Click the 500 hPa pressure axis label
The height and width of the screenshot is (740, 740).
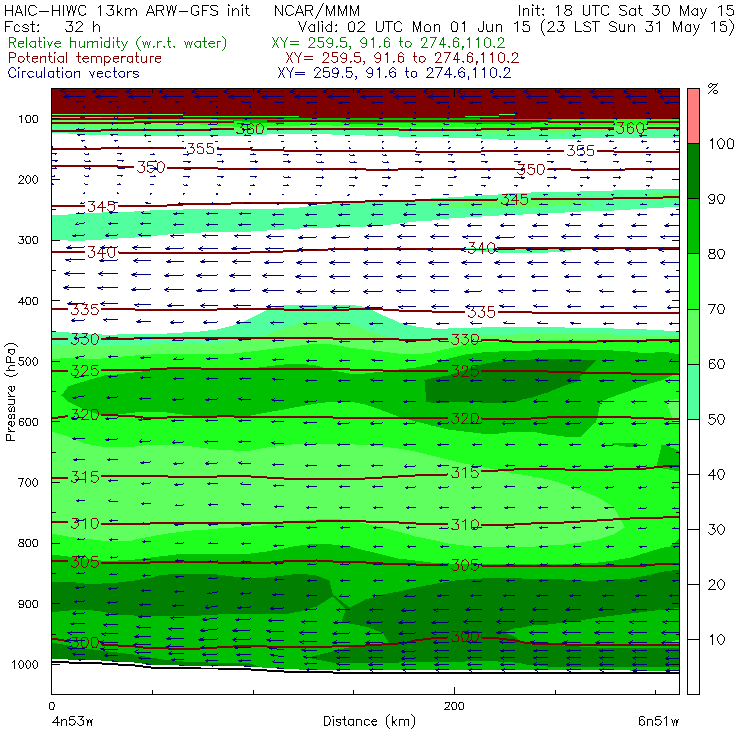point(28,361)
